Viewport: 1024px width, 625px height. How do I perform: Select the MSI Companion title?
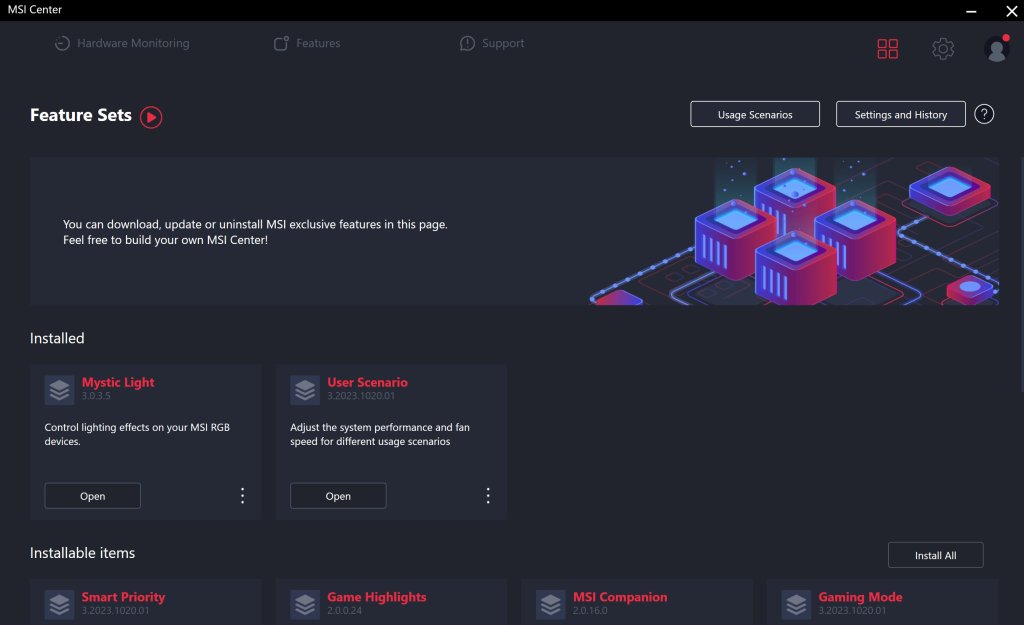620,597
